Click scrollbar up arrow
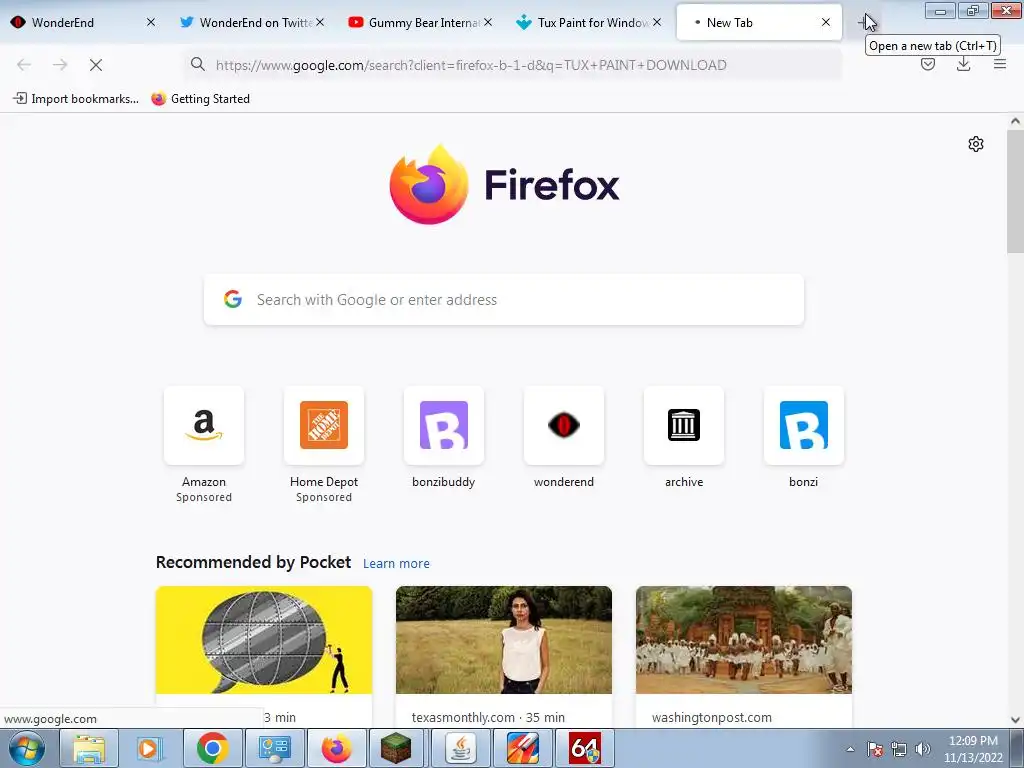 point(1015,121)
